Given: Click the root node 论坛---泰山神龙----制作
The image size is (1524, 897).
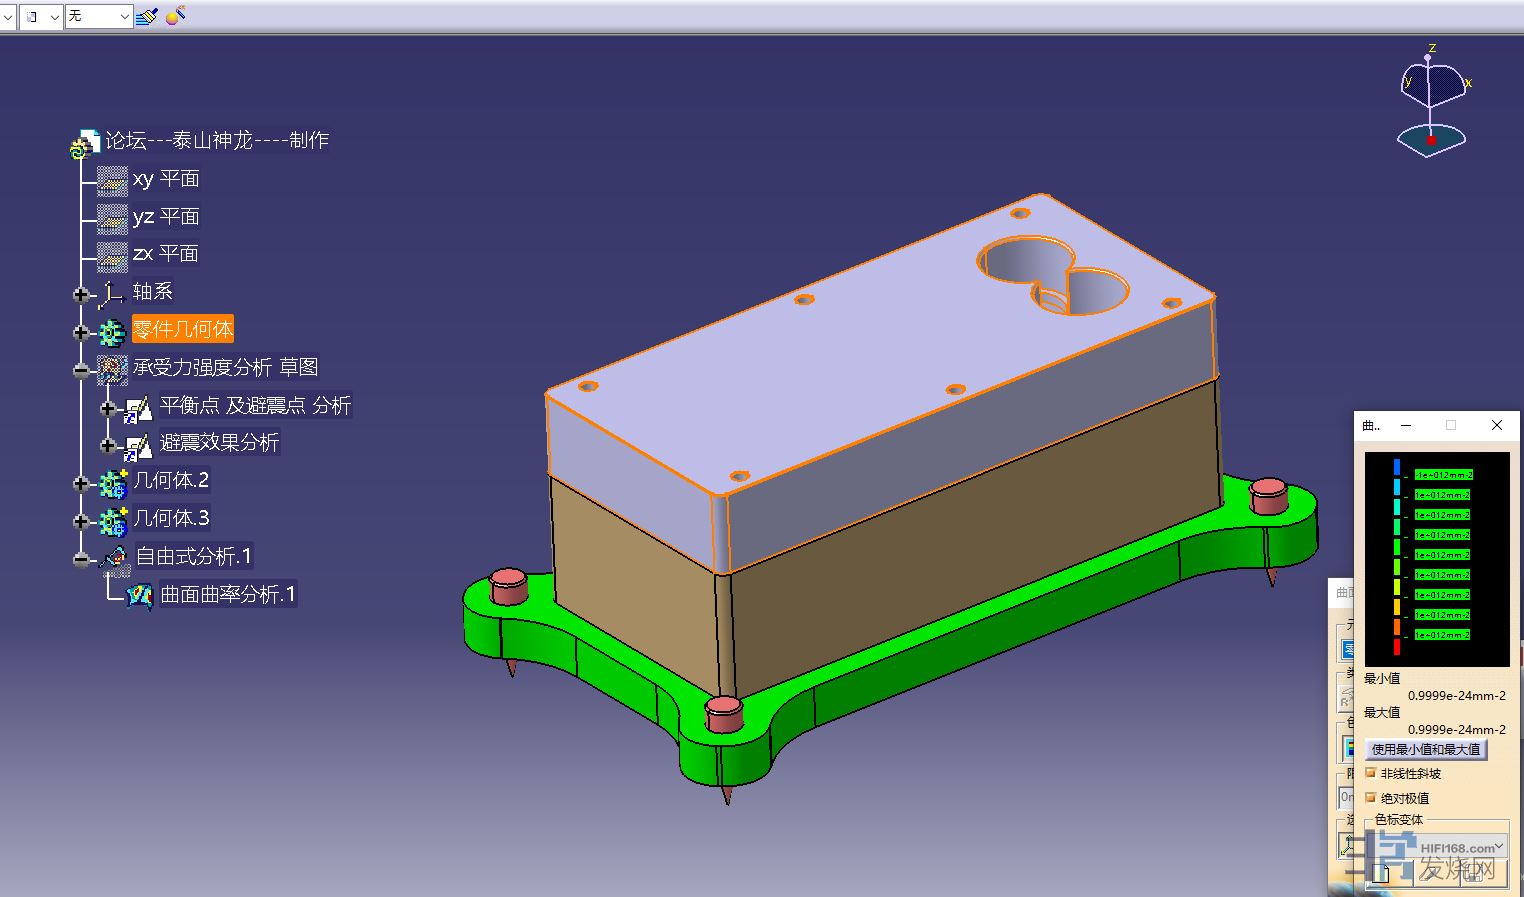Looking at the screenshot, I should tap(217, 141).
